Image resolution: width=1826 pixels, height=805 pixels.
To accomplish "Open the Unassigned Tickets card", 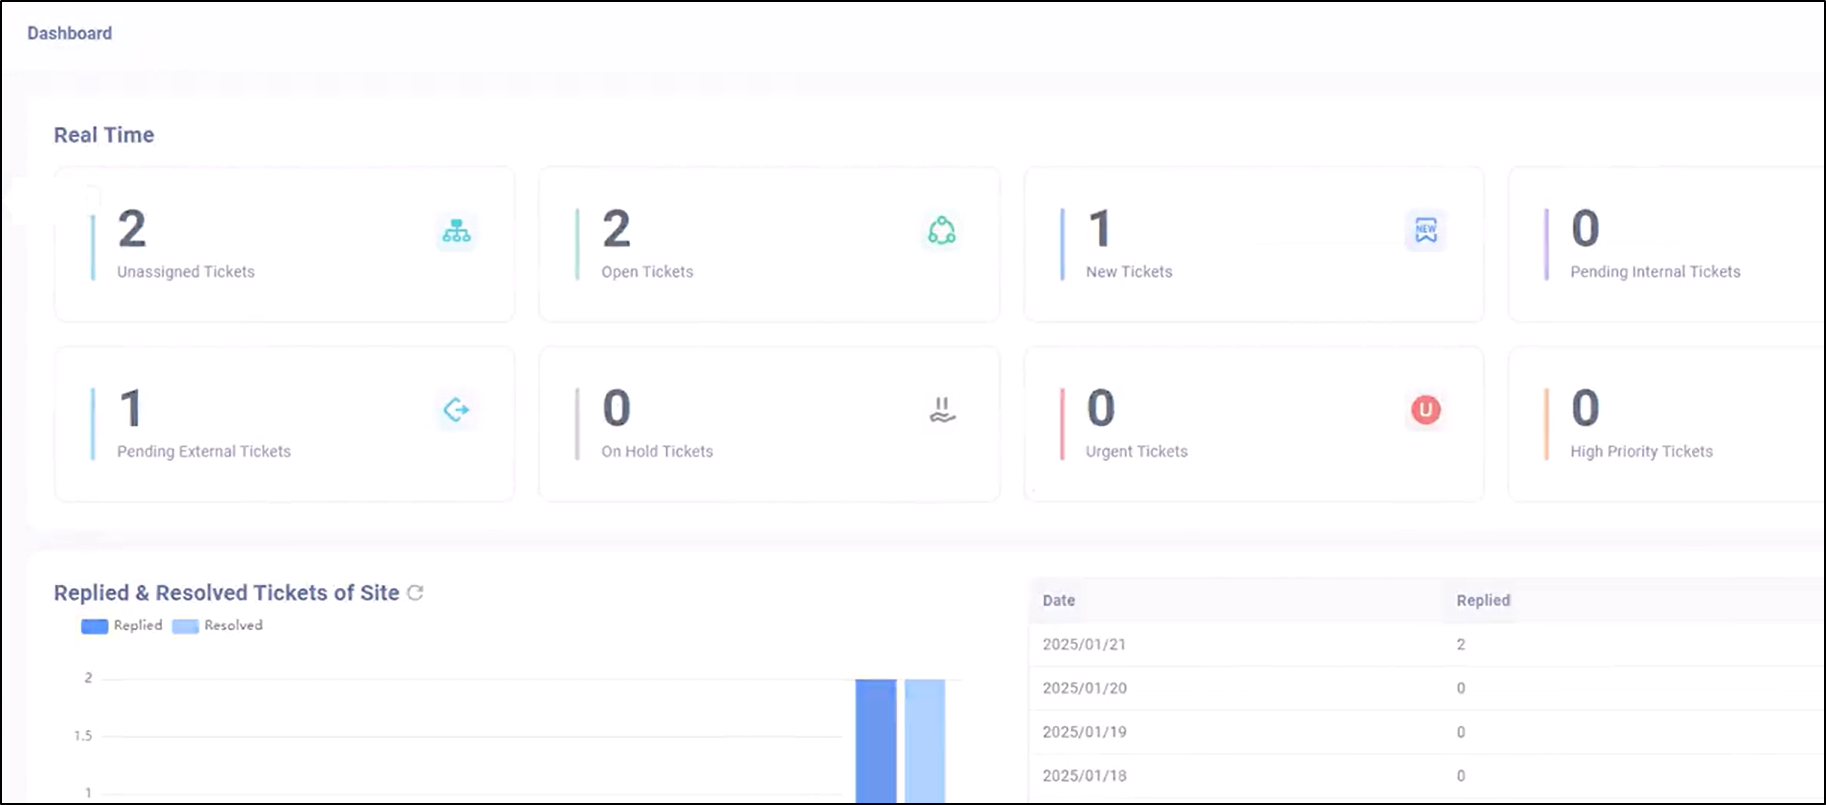I will coord(285,244).
